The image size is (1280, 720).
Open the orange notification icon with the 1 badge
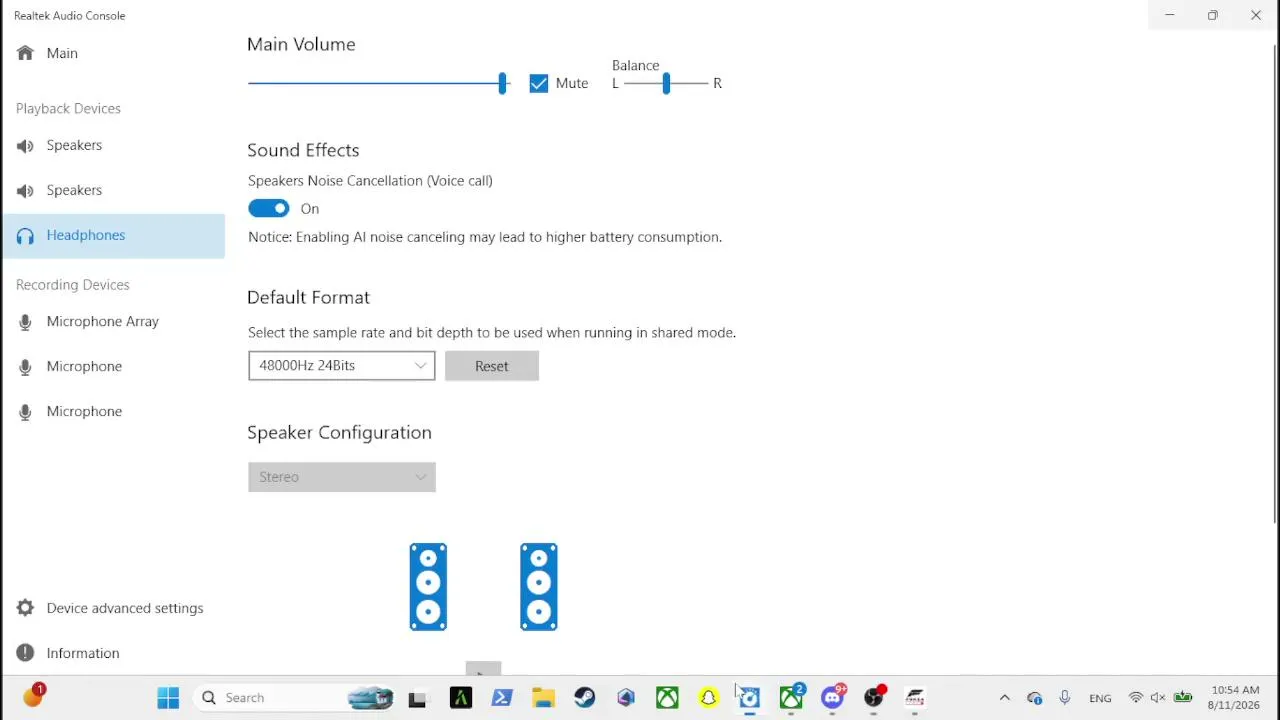[x=34, y=696]
